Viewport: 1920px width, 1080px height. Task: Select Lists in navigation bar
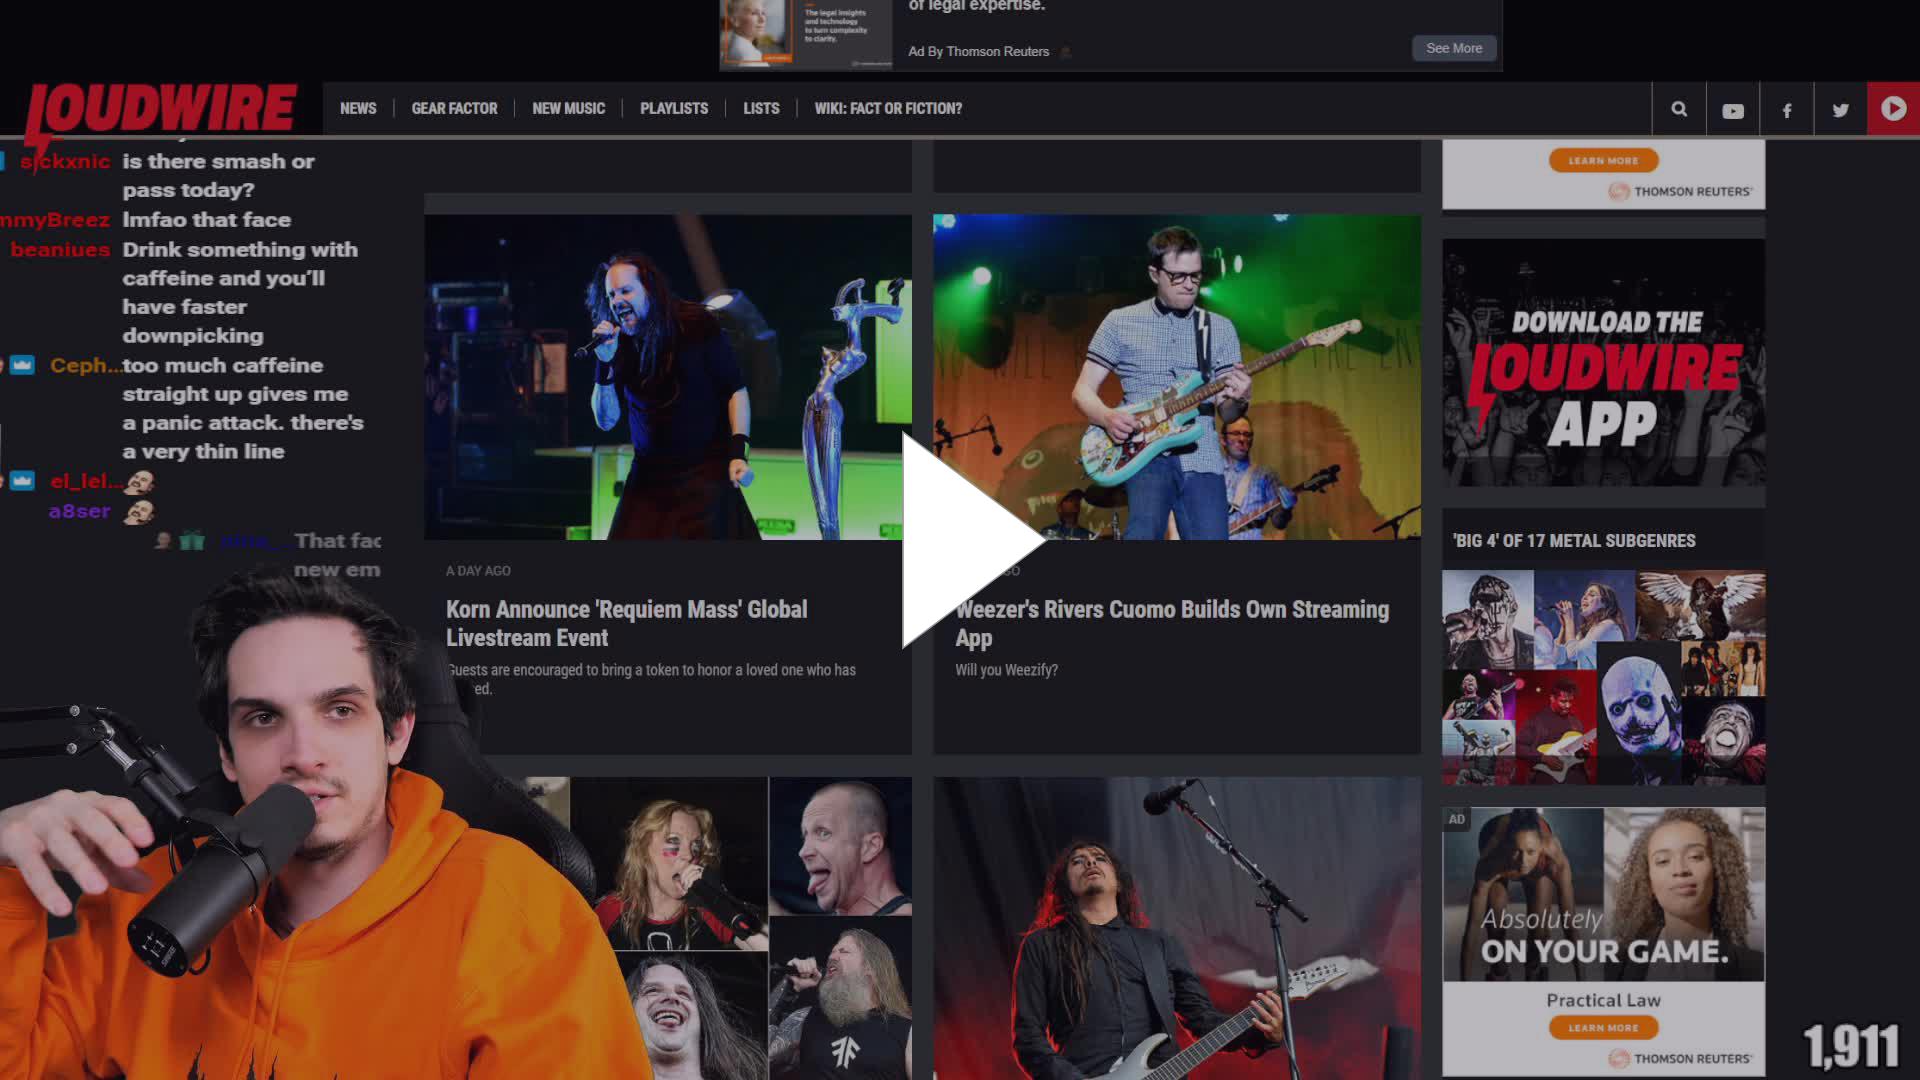(760, 108)
